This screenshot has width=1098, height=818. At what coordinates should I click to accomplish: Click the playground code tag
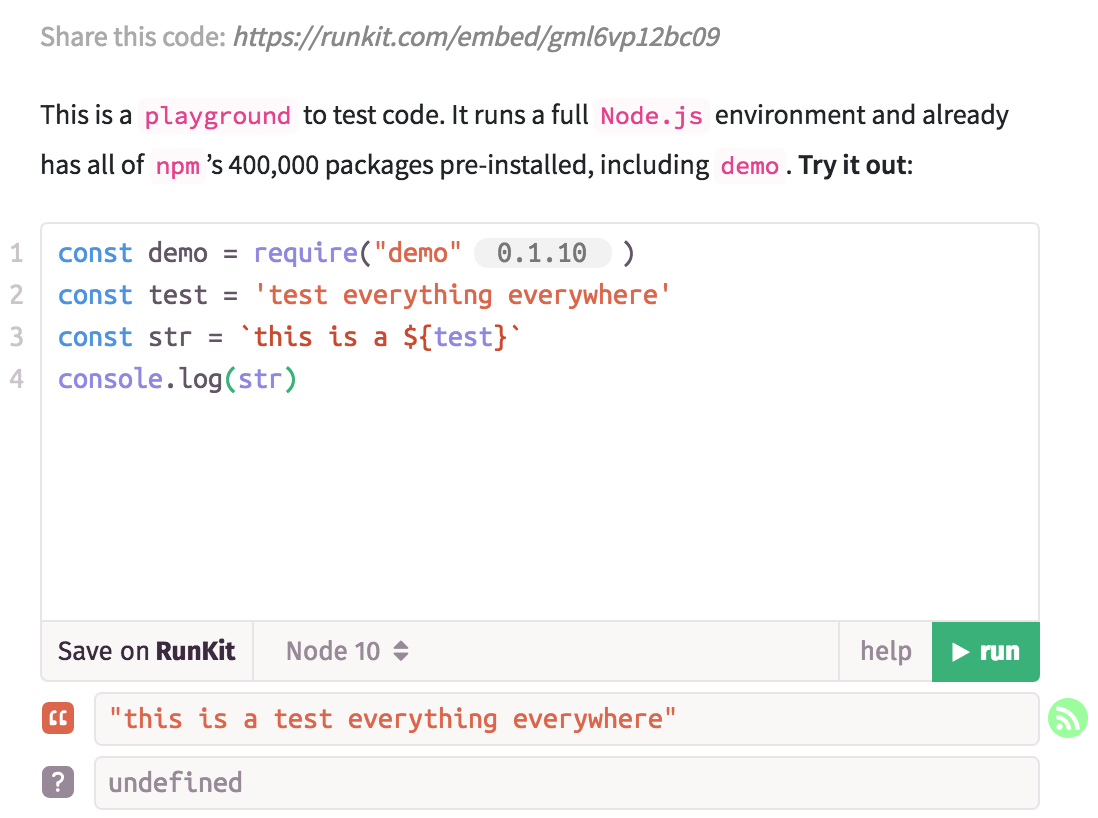(218, 116)
